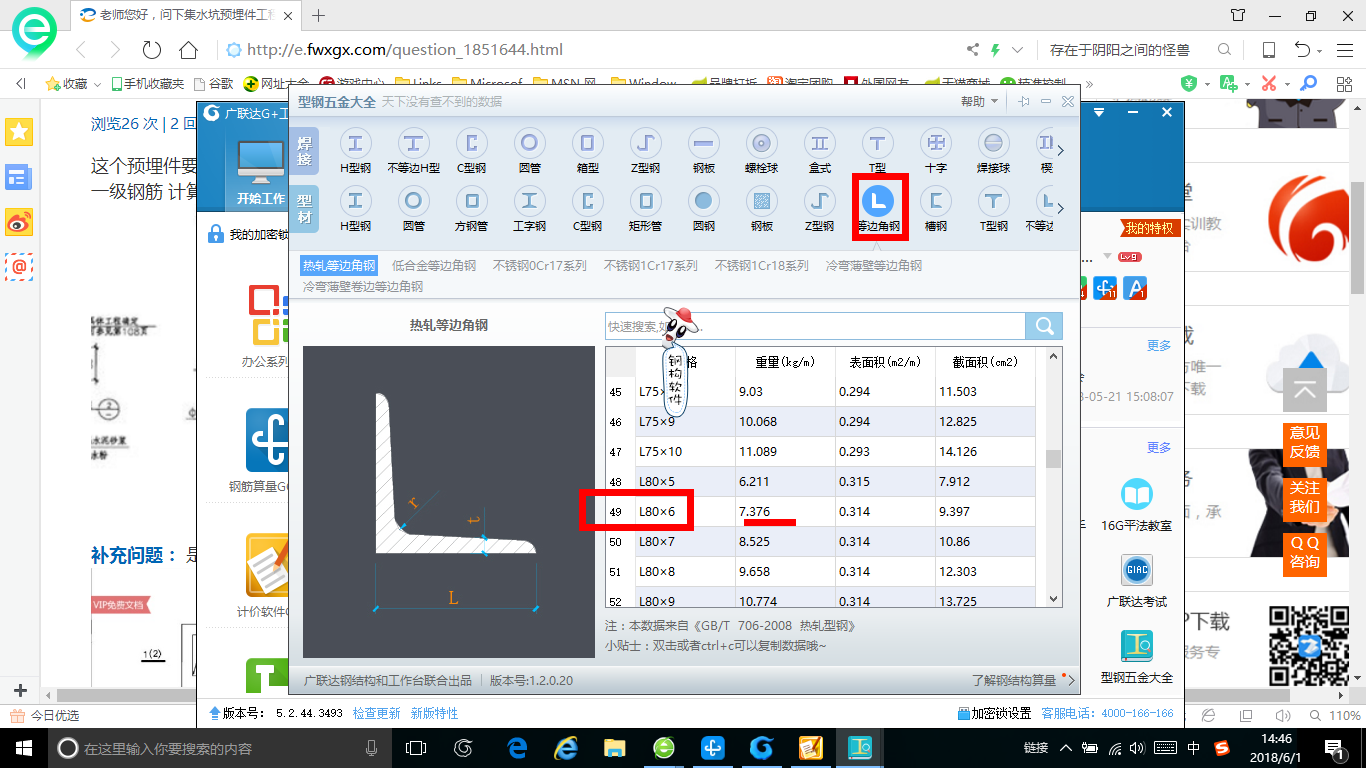Click the quick search magnifier button
This screenshot has width=1366, height=768.
pos(1044,326)
